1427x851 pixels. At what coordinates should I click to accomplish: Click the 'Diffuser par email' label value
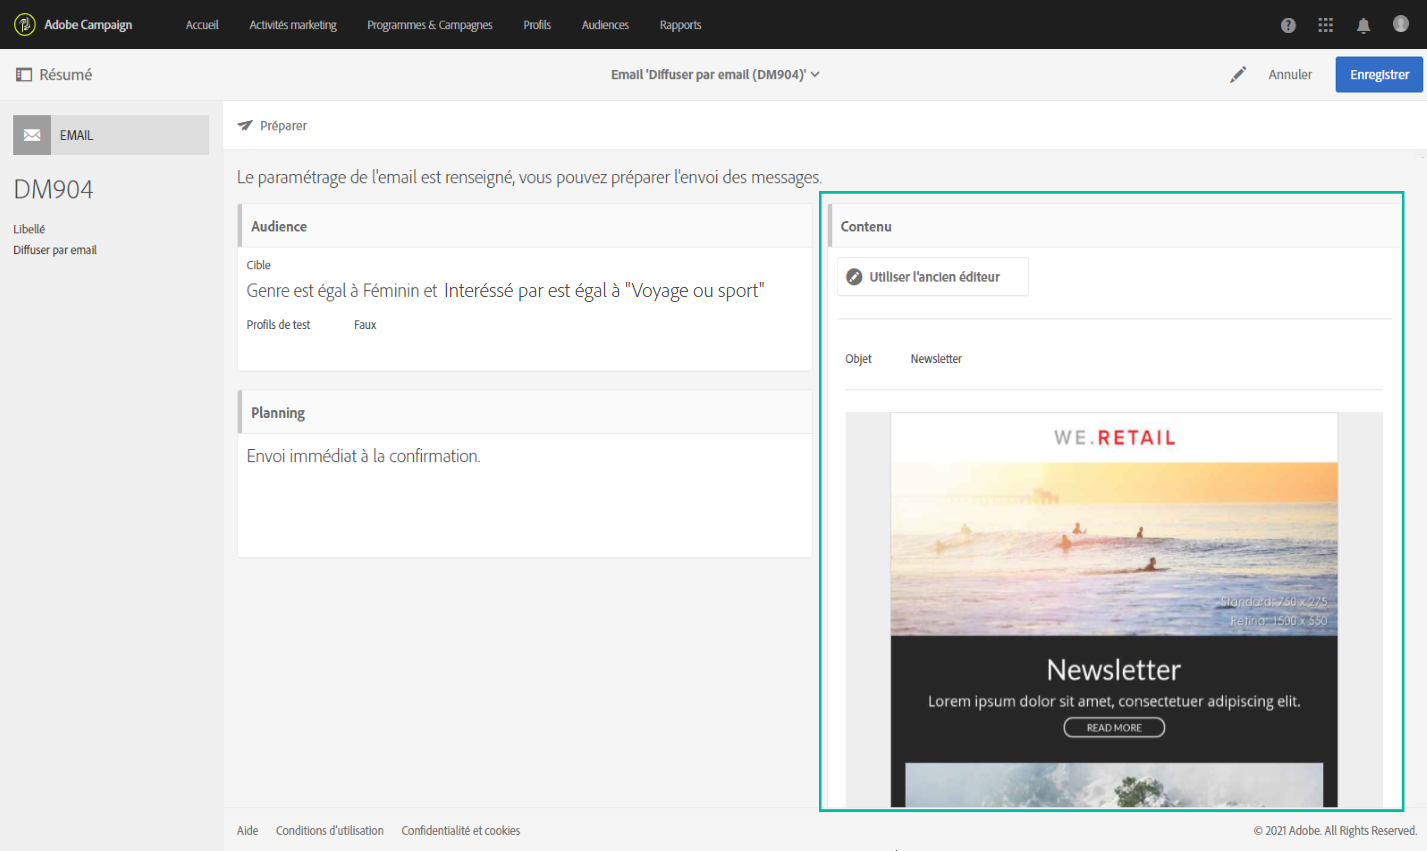[x=55, y=250]
